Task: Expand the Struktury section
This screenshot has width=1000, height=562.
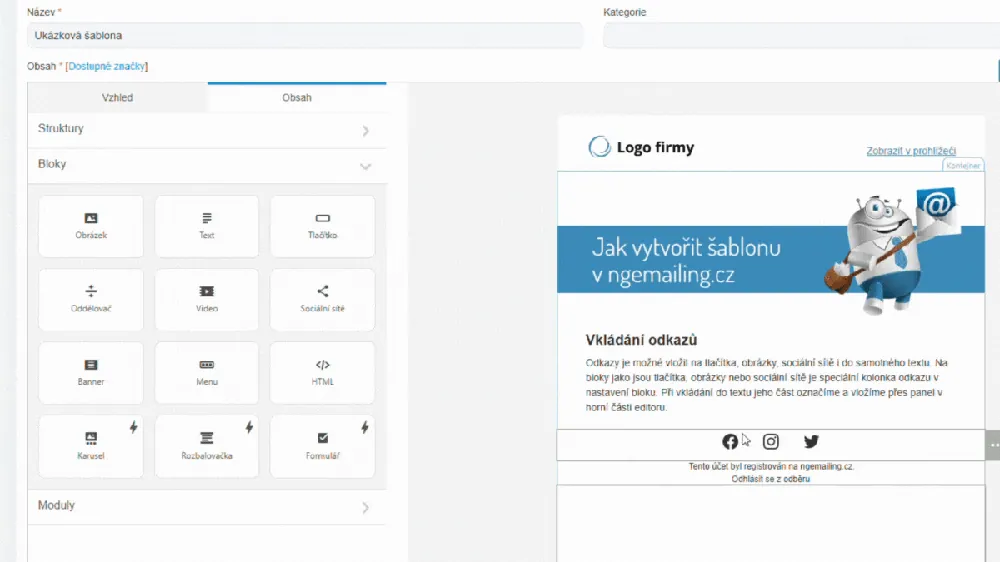Action: [206, 130]
